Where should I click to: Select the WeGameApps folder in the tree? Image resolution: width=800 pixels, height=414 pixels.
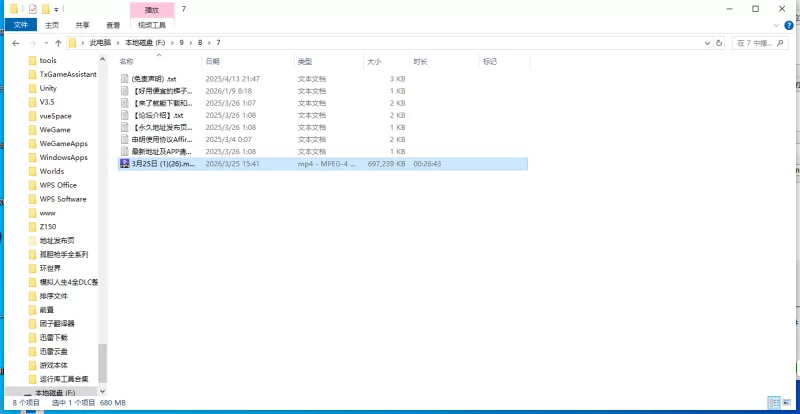pos(63,143)
